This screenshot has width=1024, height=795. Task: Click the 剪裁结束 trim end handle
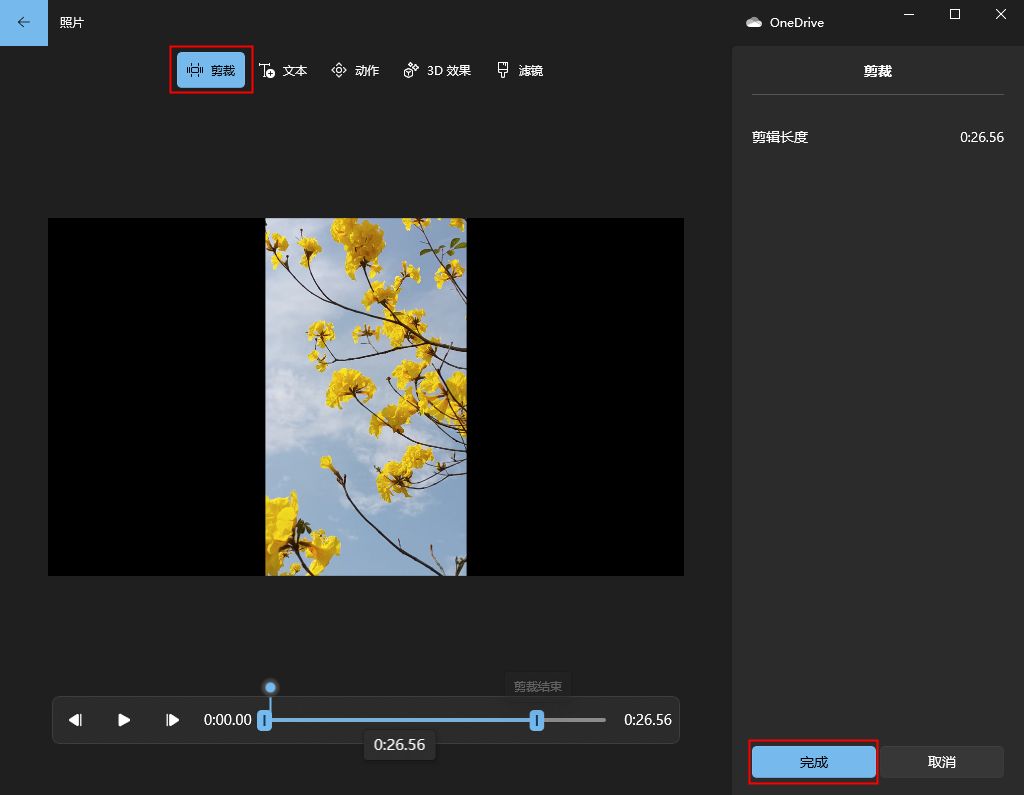537,720
